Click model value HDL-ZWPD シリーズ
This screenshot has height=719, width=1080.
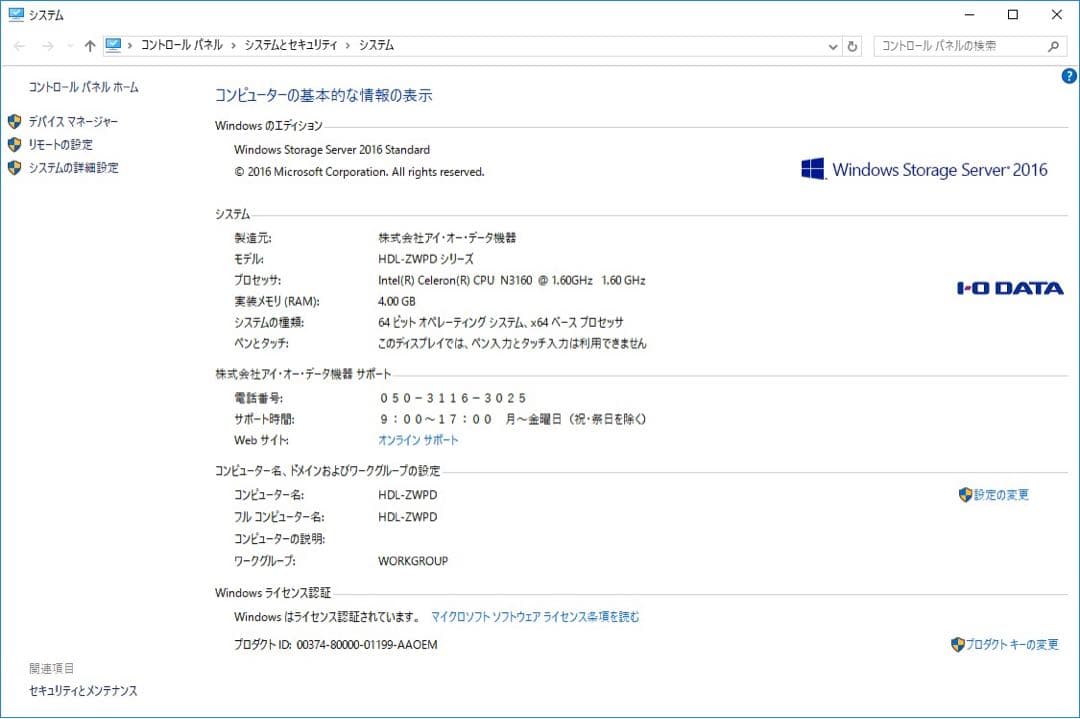[426, 260]
